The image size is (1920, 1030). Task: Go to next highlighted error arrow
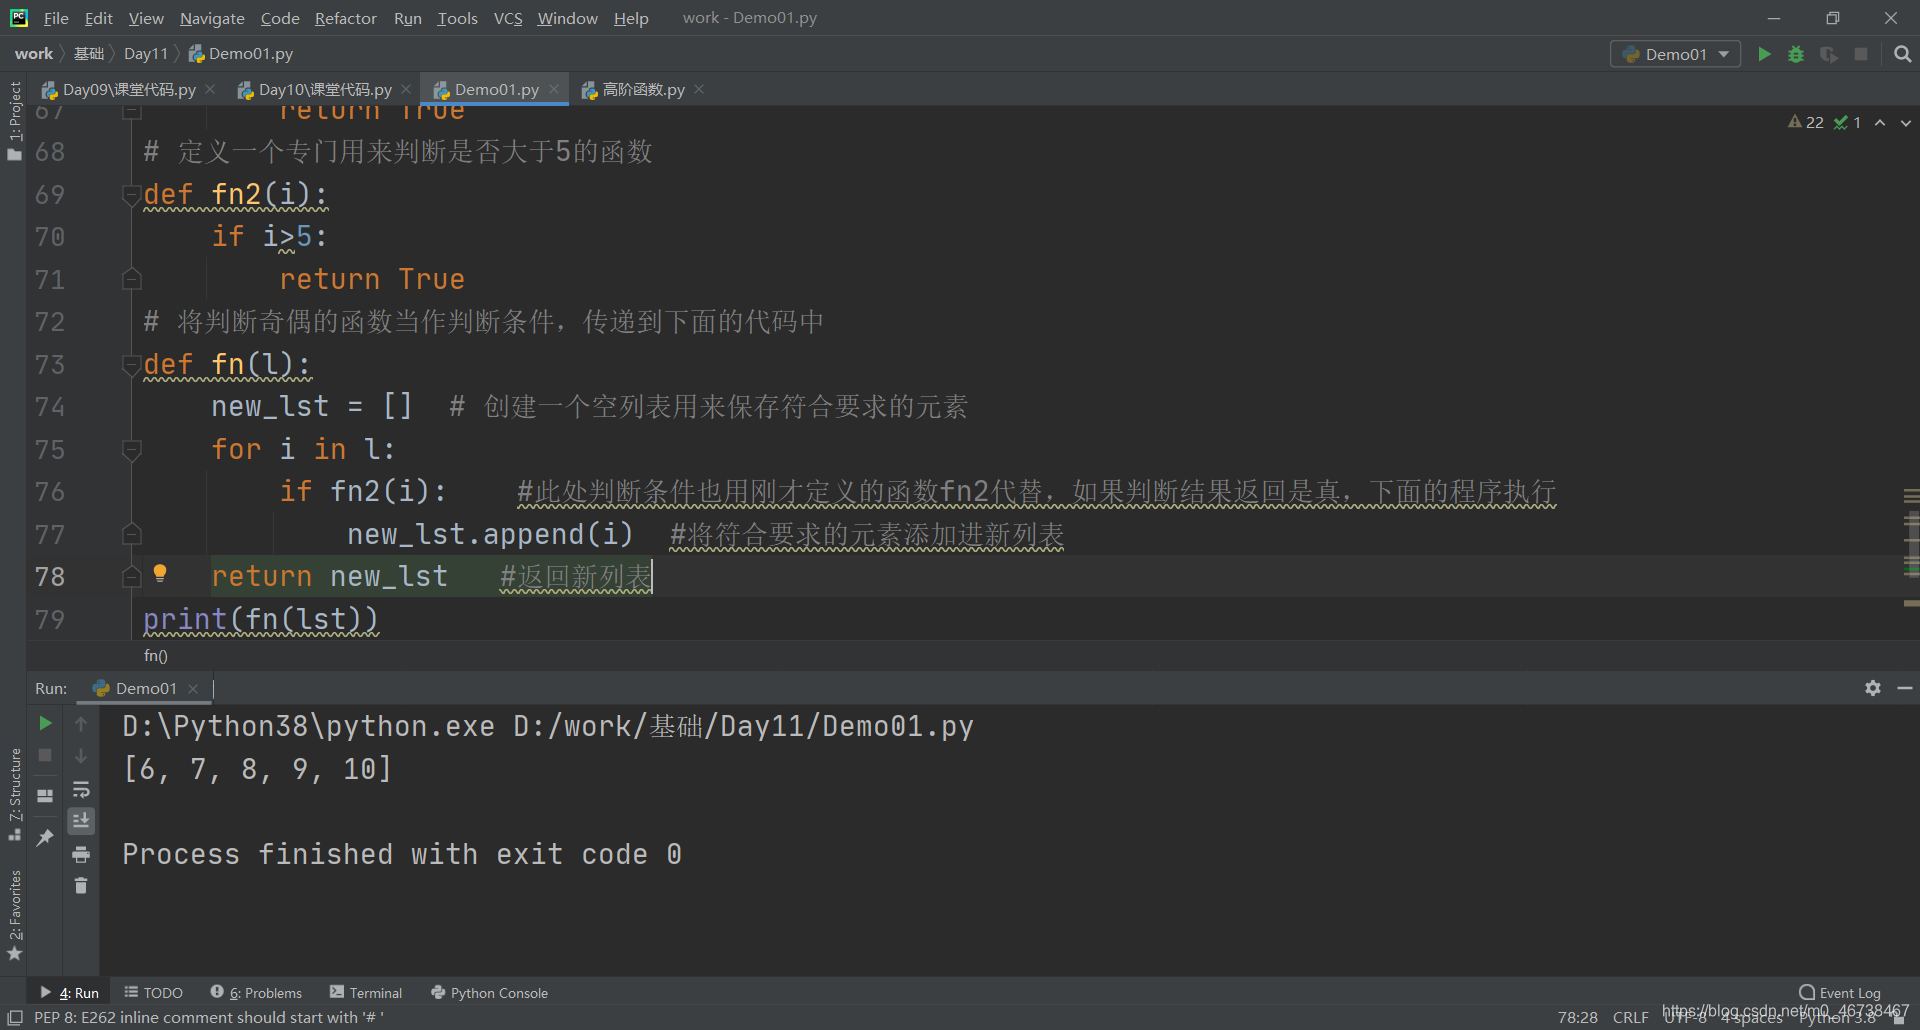(1906, 122)
